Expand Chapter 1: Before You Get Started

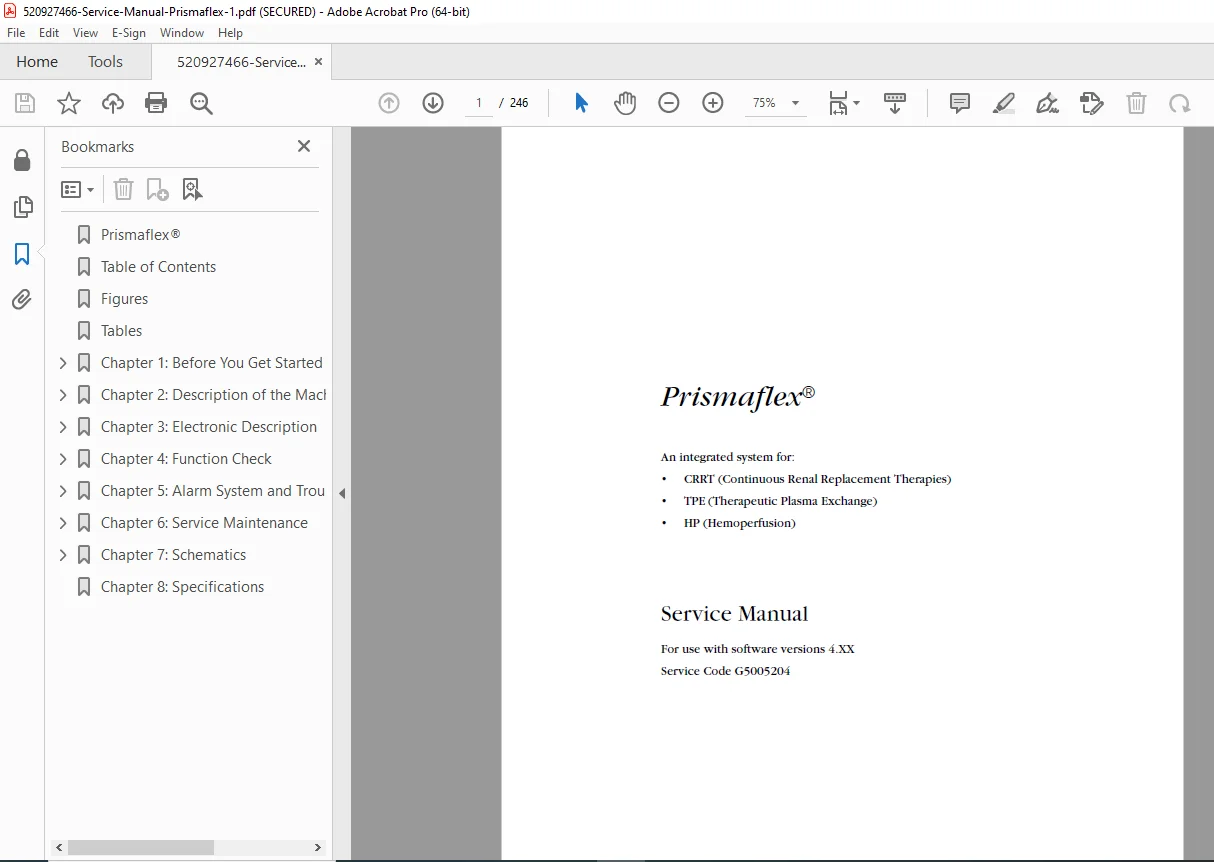[63, 363]
